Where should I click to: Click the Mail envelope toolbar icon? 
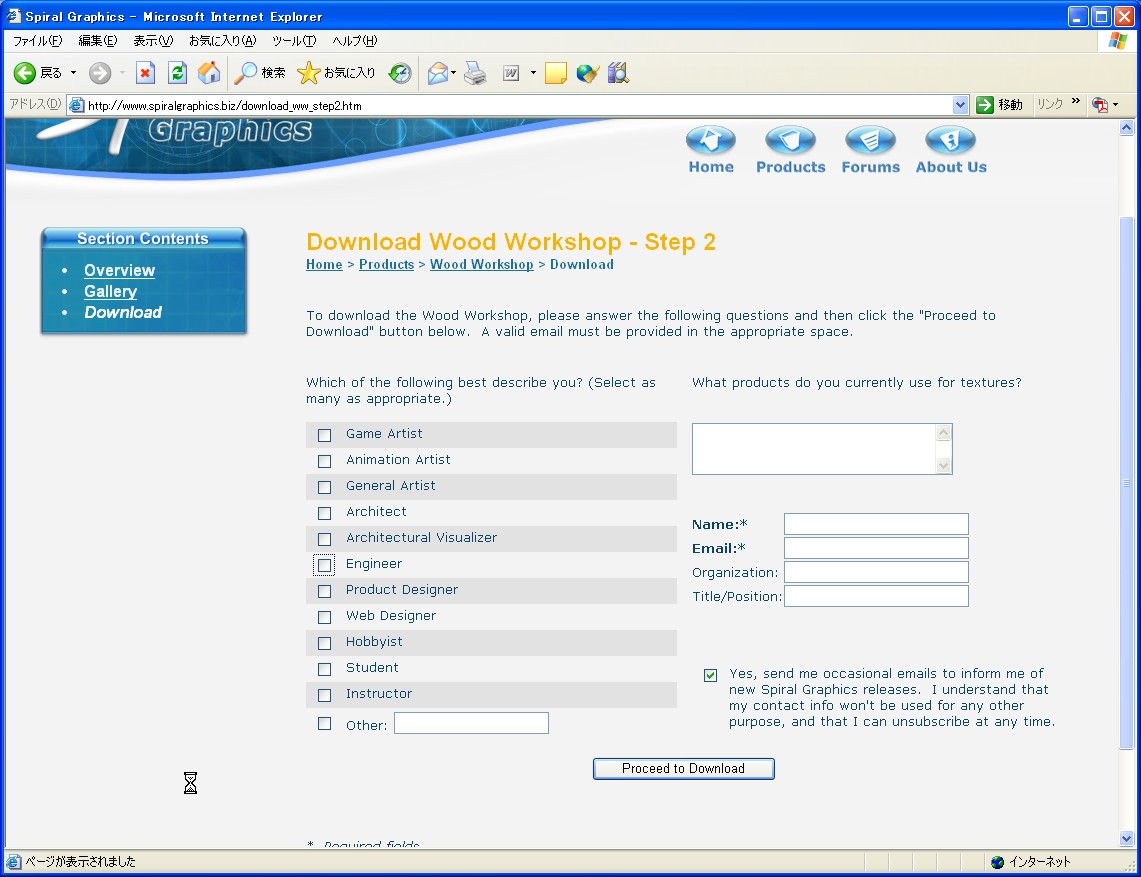click(437, 73)
